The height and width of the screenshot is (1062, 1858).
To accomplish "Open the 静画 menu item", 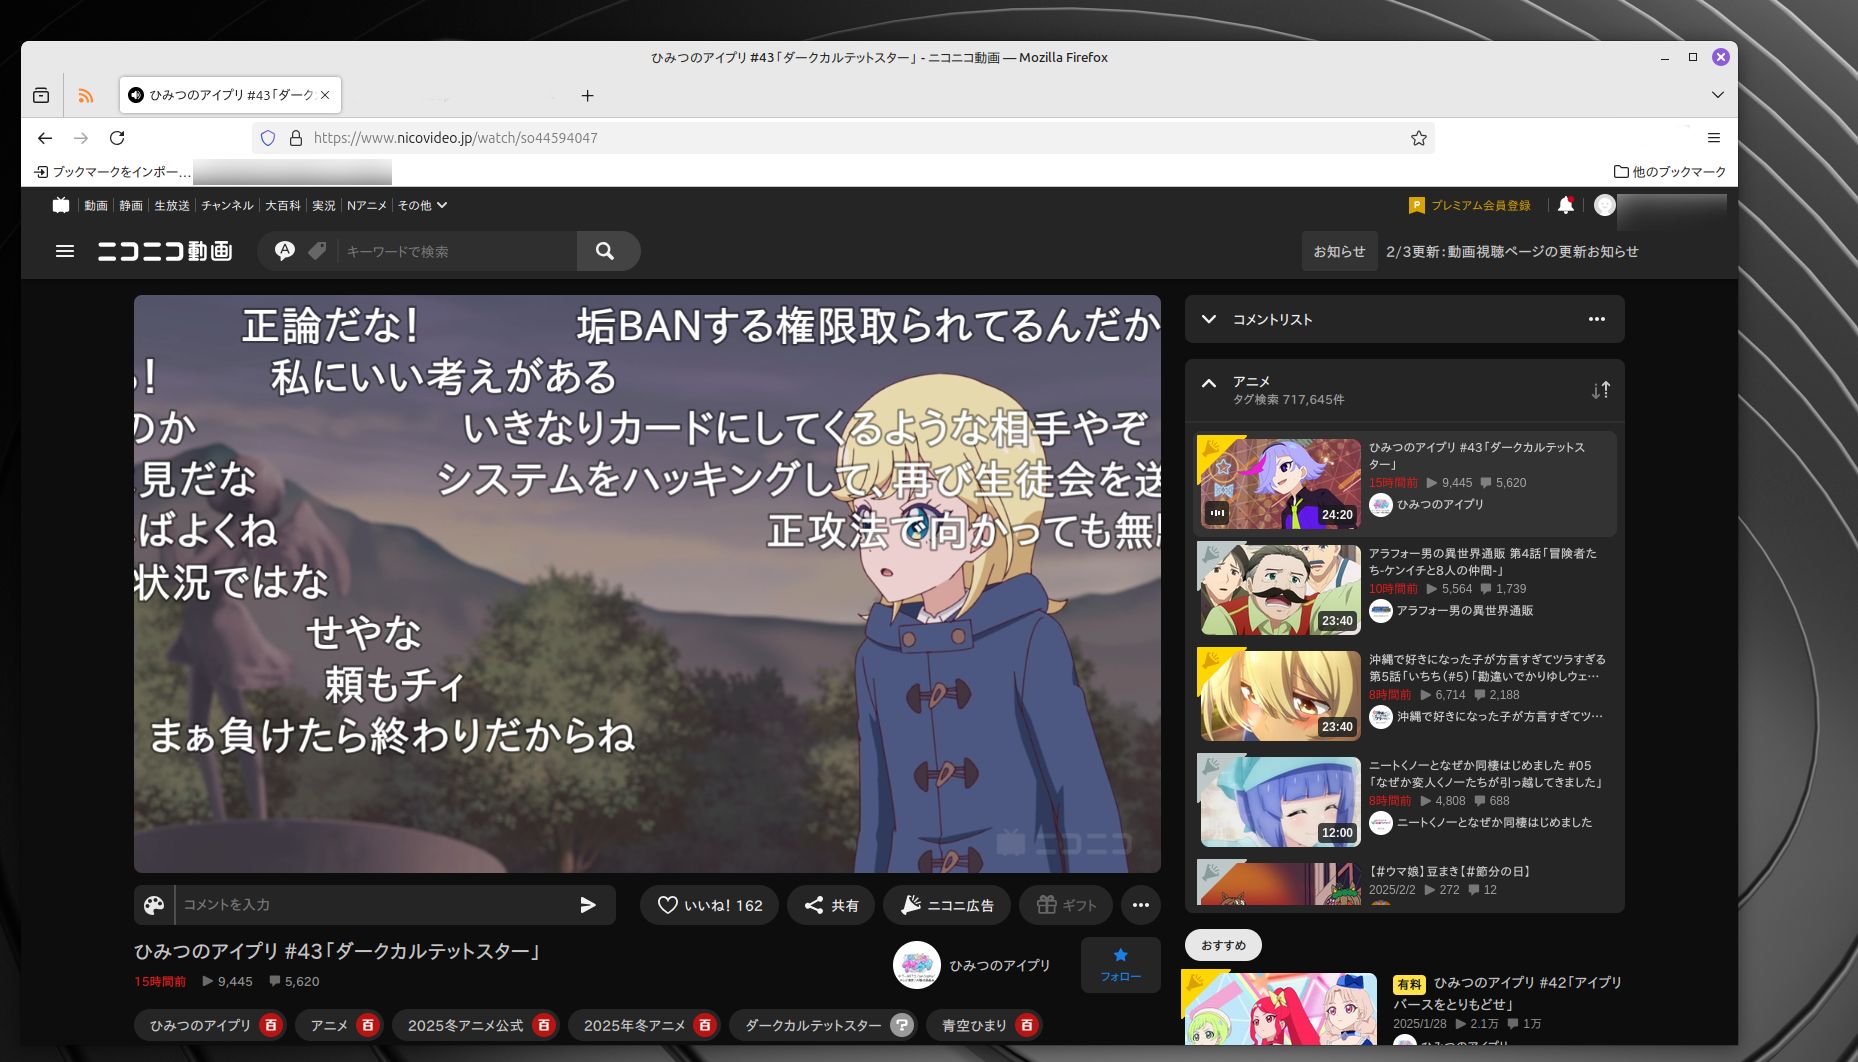I will click(x=131, y=205).
